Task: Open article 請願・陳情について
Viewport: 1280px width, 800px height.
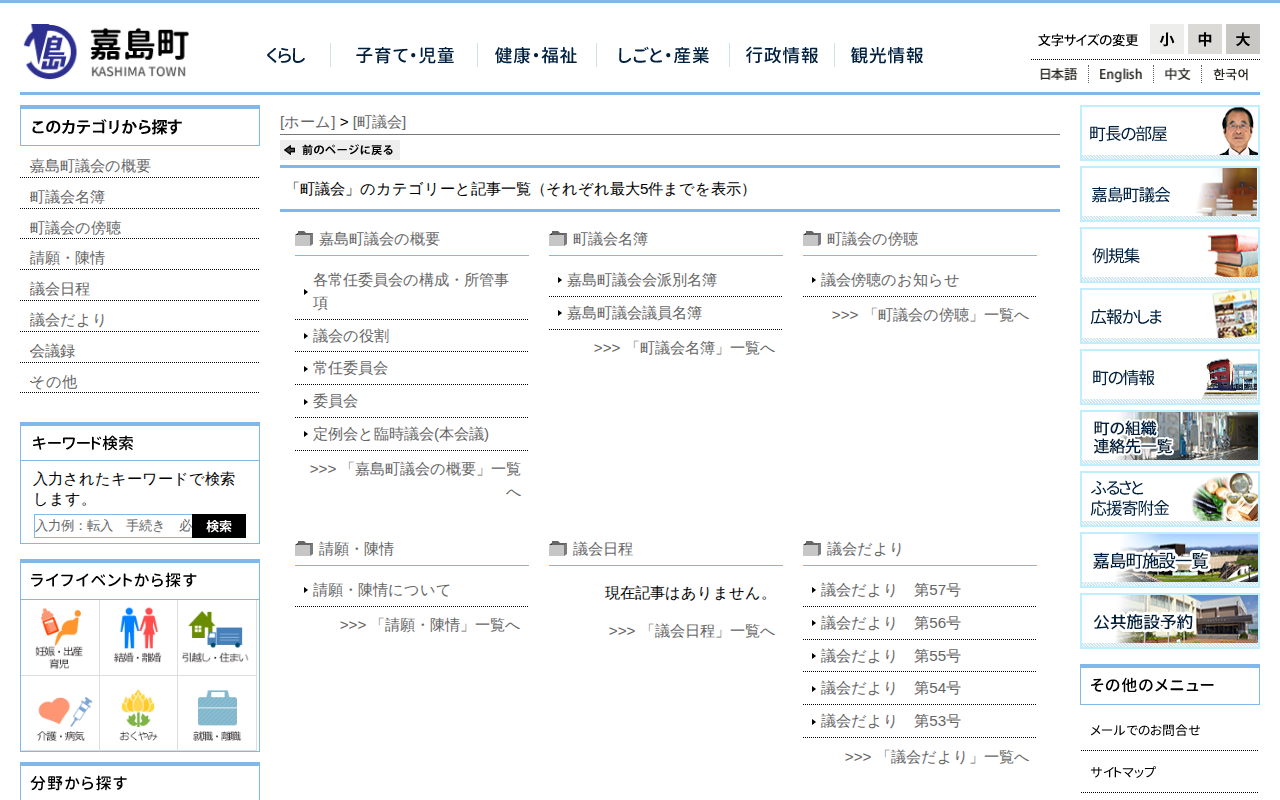Action: [382, 590]
